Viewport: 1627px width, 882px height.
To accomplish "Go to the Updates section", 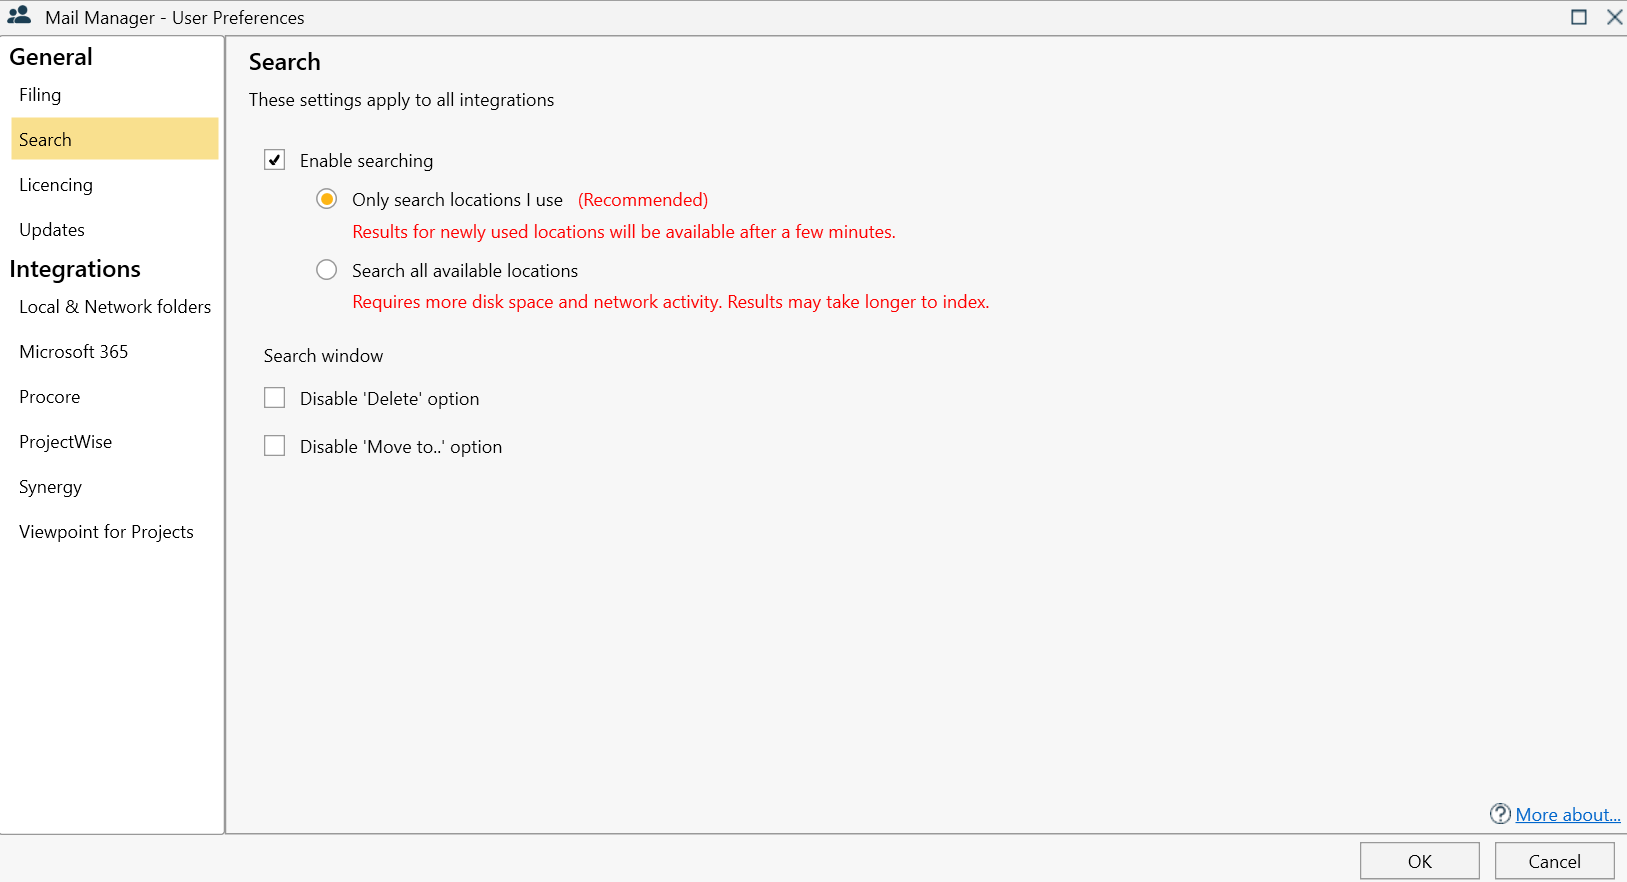I will tap(52, 230).
